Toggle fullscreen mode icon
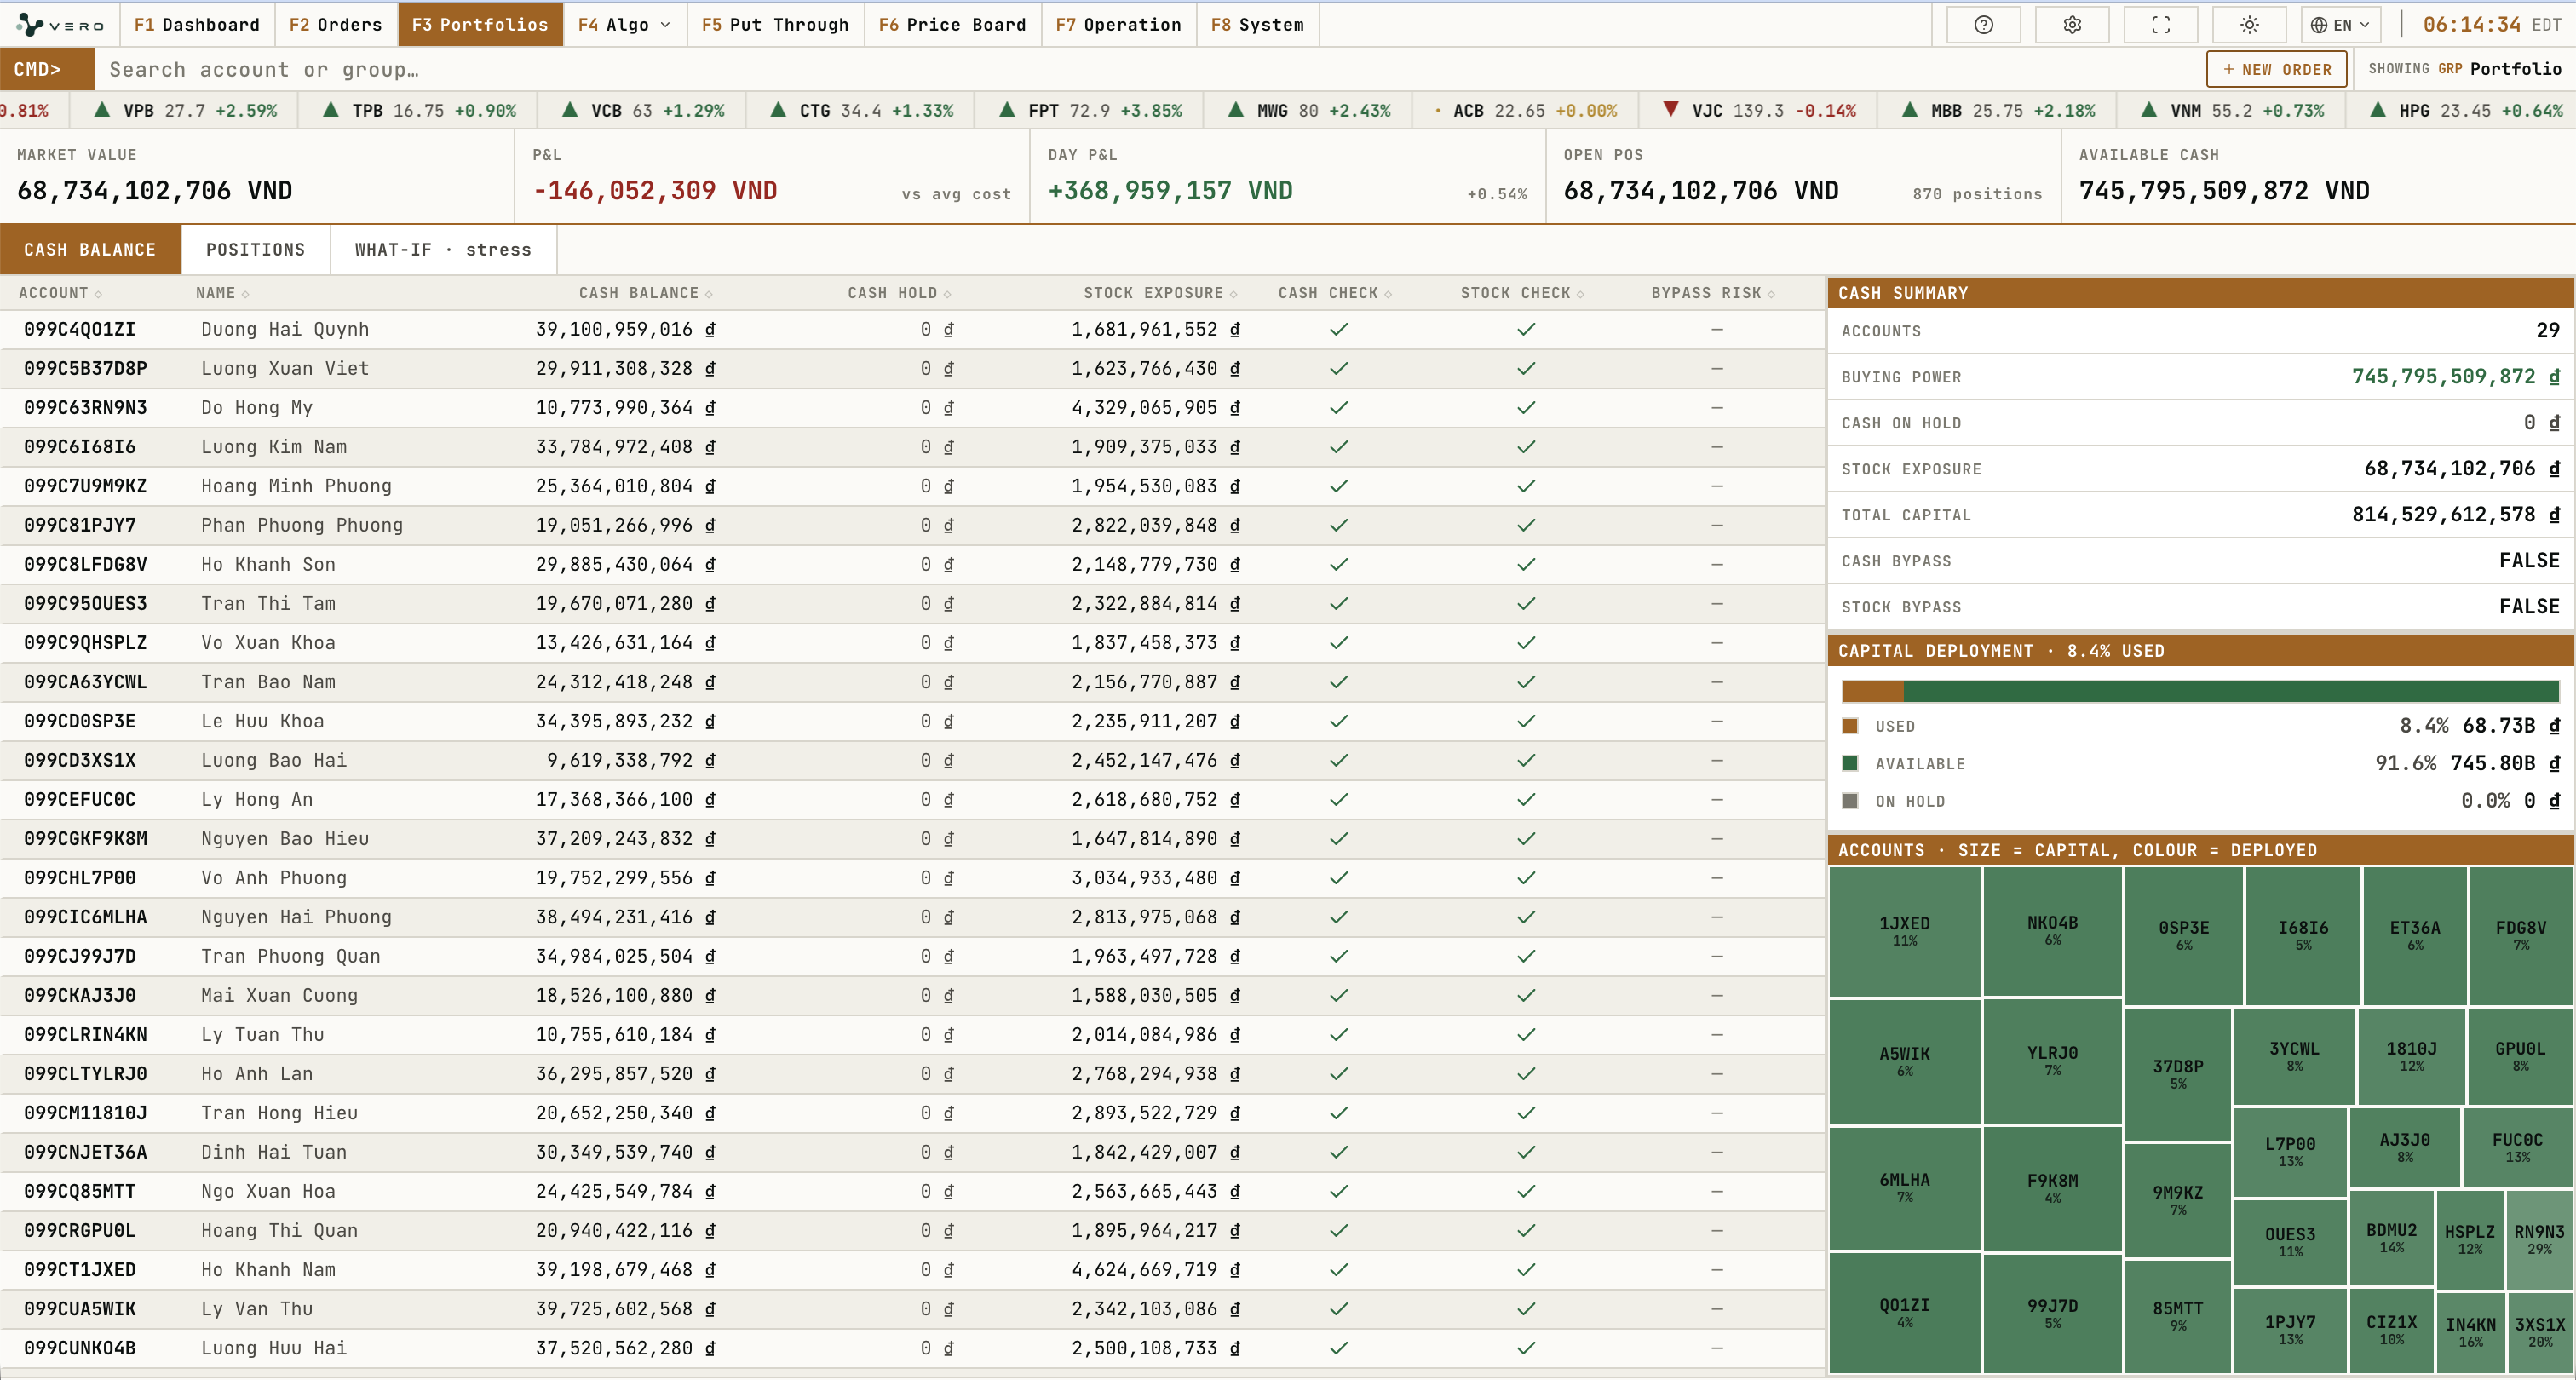2576x1380 pixels. [x=2160, y=25]
